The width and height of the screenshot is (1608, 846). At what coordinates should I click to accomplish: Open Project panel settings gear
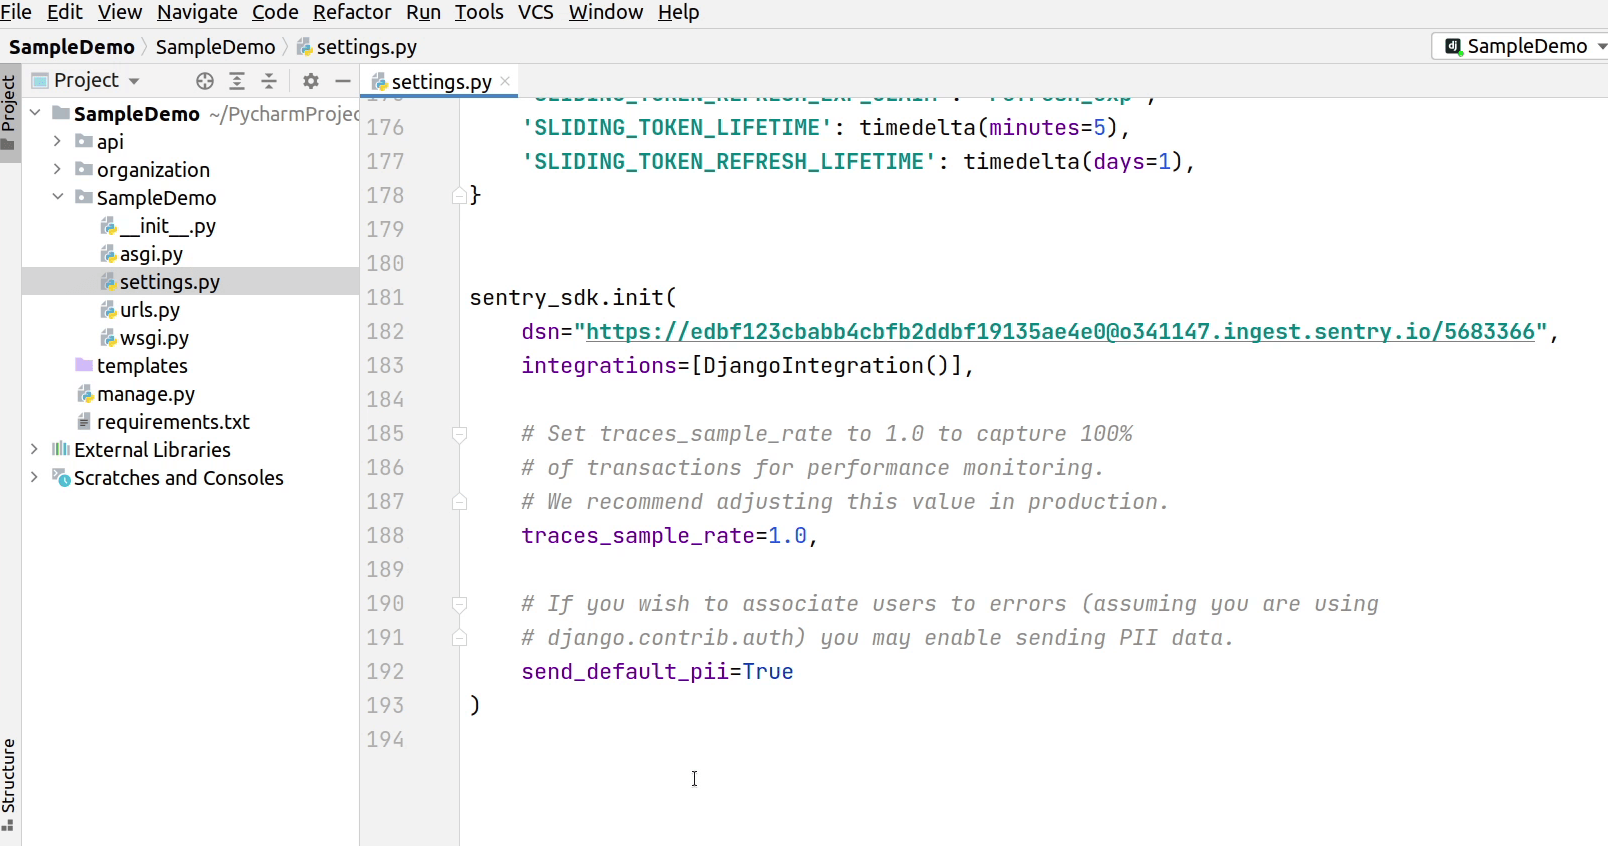(x=311, y=81)
